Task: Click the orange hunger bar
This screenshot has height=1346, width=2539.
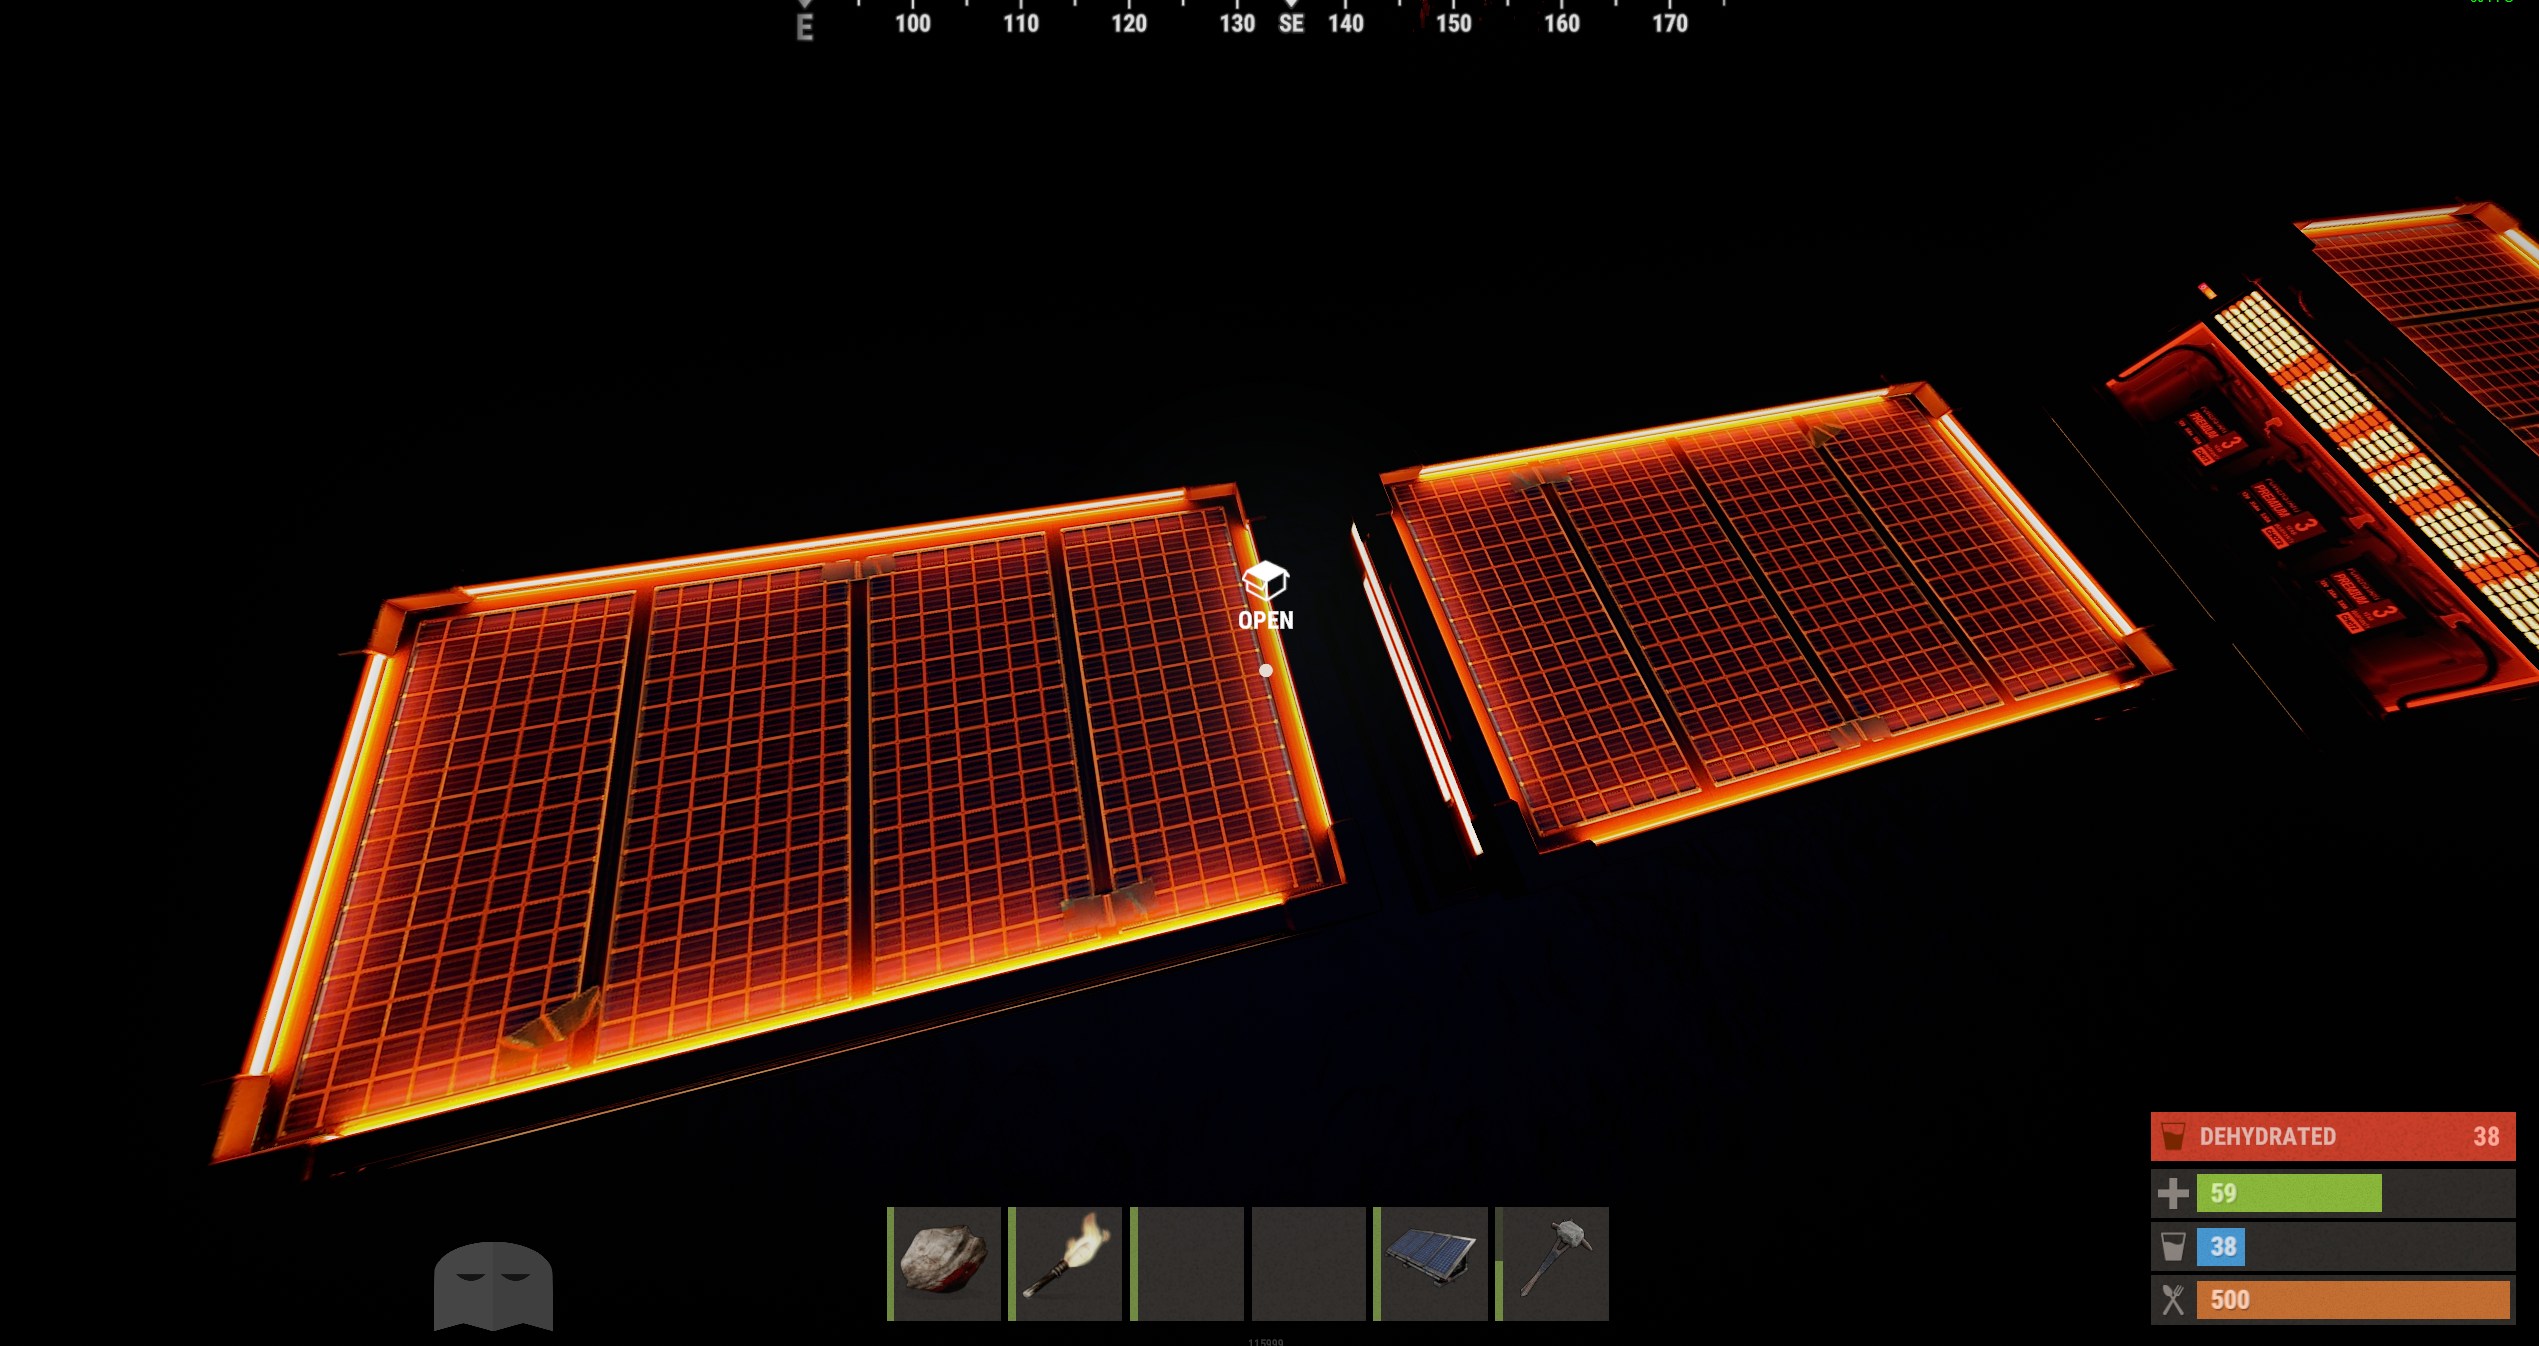Action: coord(2353,1300)
